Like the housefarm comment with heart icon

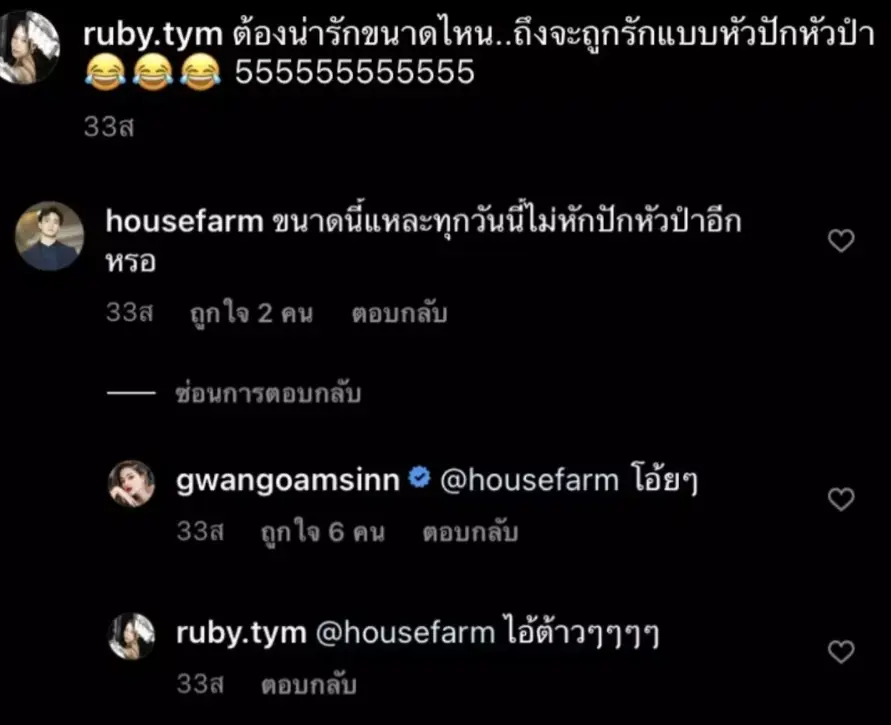841,241
